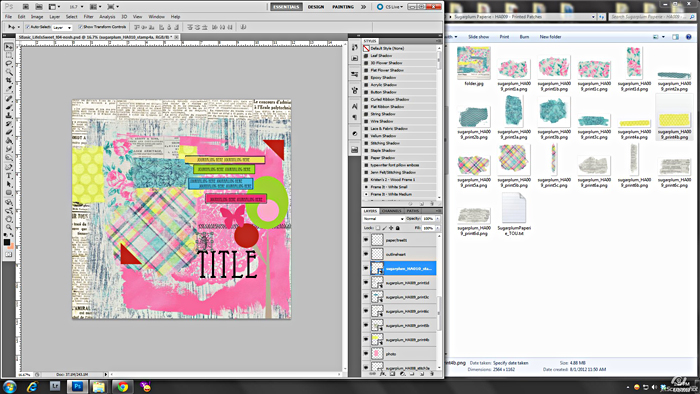Screen dimensions: 700x394
Task: Select the Hand tool
Action: [x=8, y=220]
